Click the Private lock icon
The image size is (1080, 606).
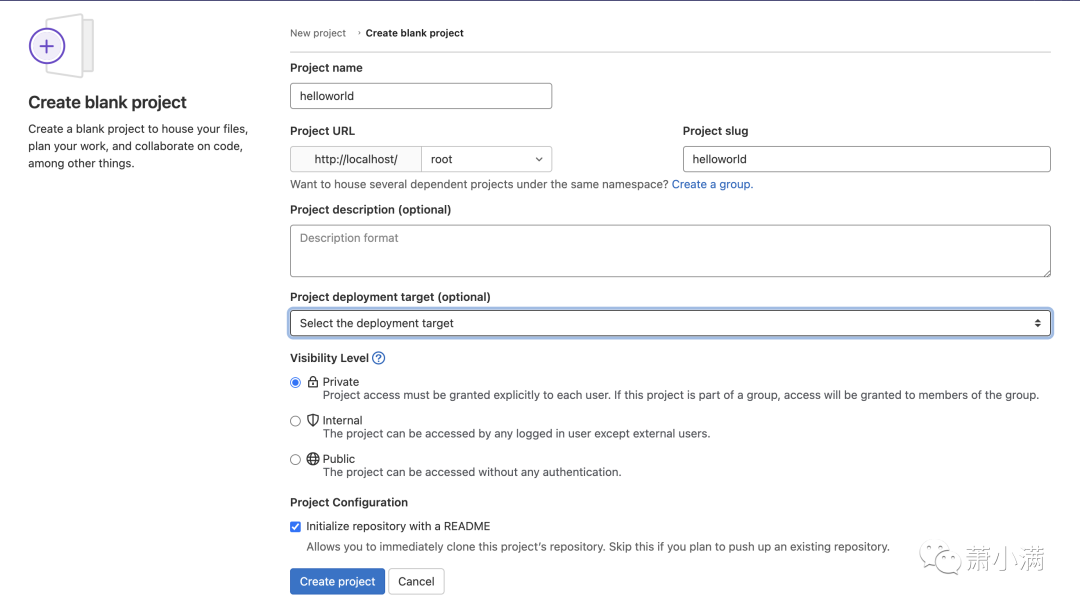pyautogui.click(x=313, y=382)
